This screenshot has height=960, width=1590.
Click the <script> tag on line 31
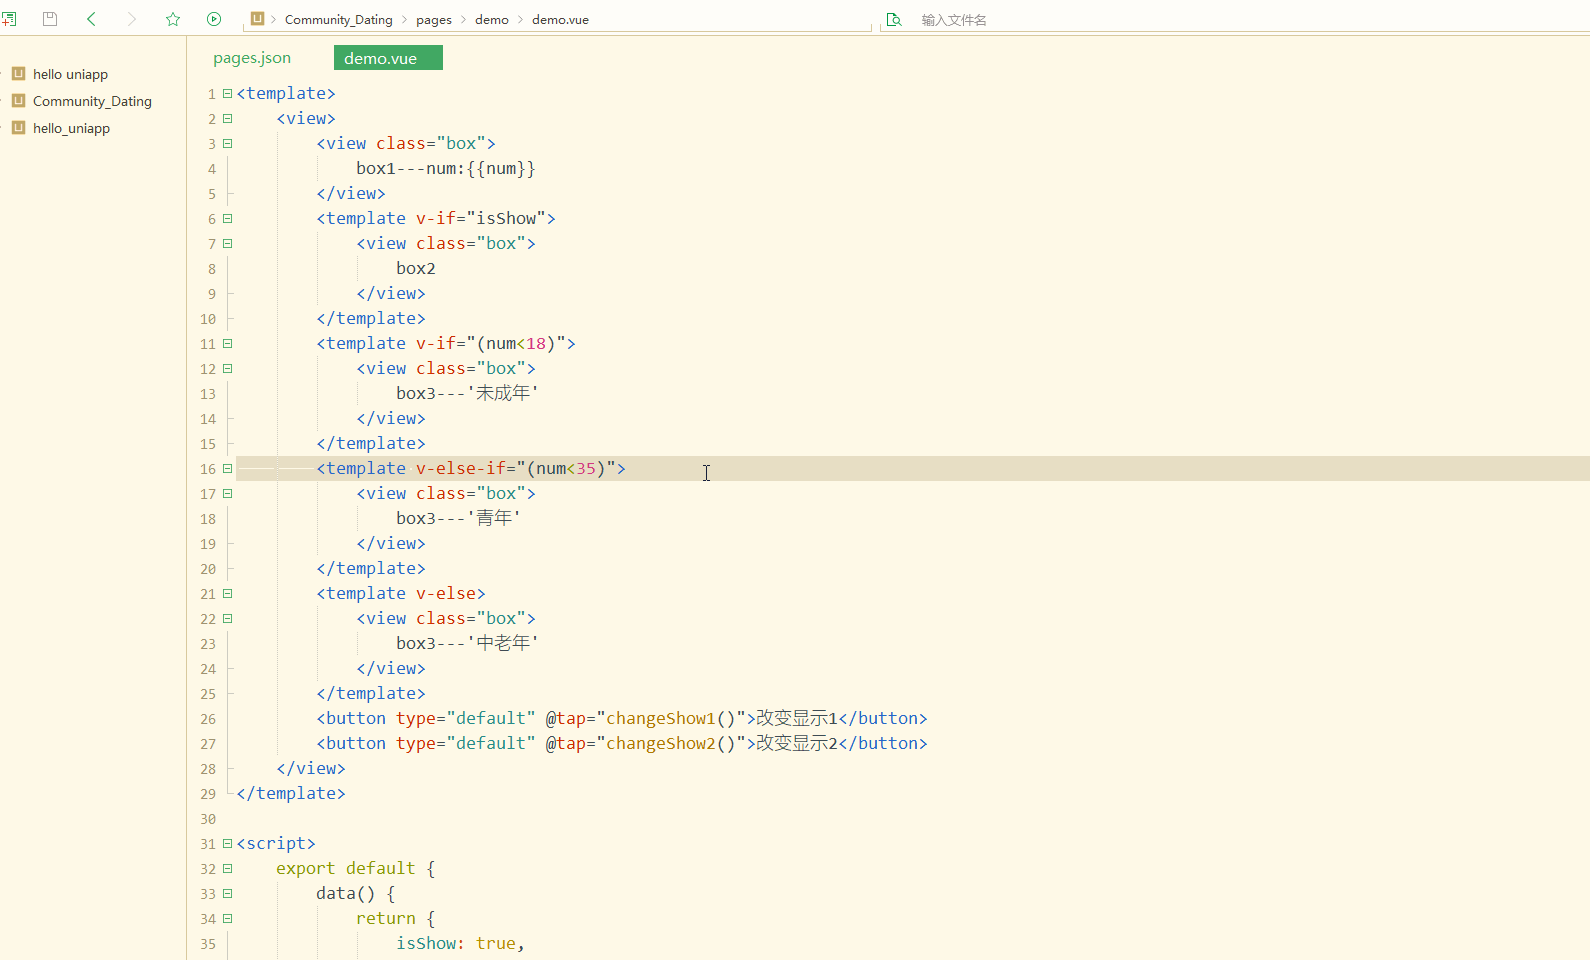click(x=276, y=843)
